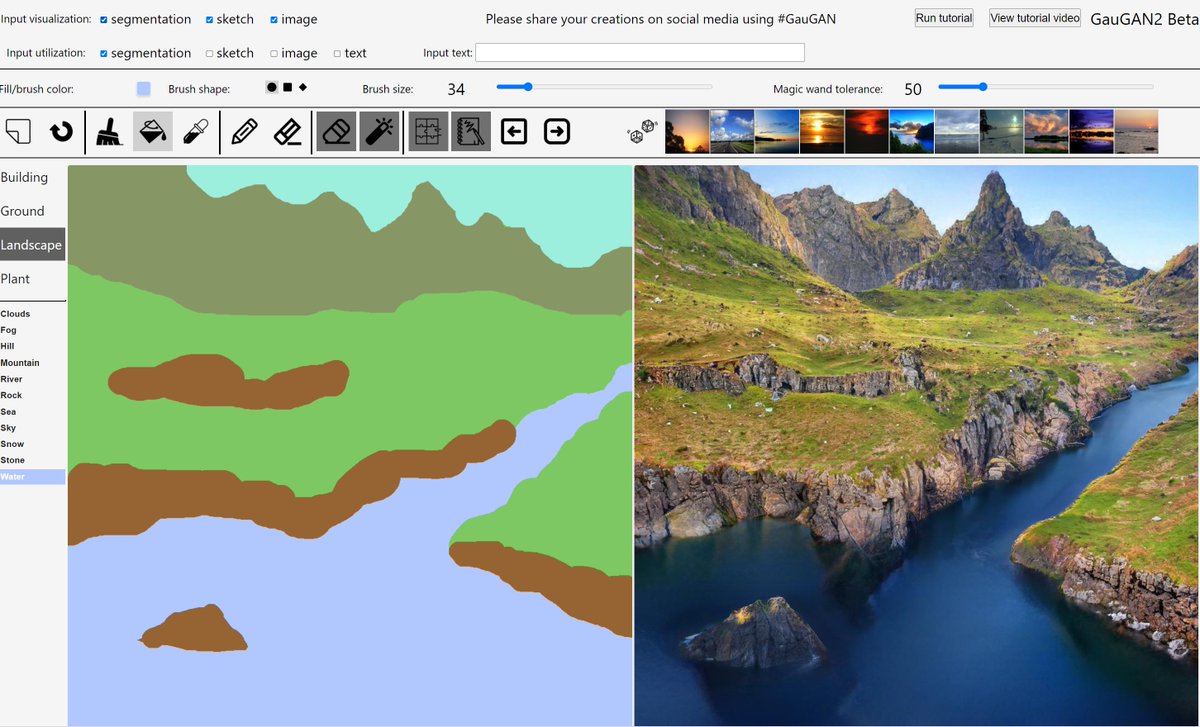Select the block eraser tool

point(337,131)
